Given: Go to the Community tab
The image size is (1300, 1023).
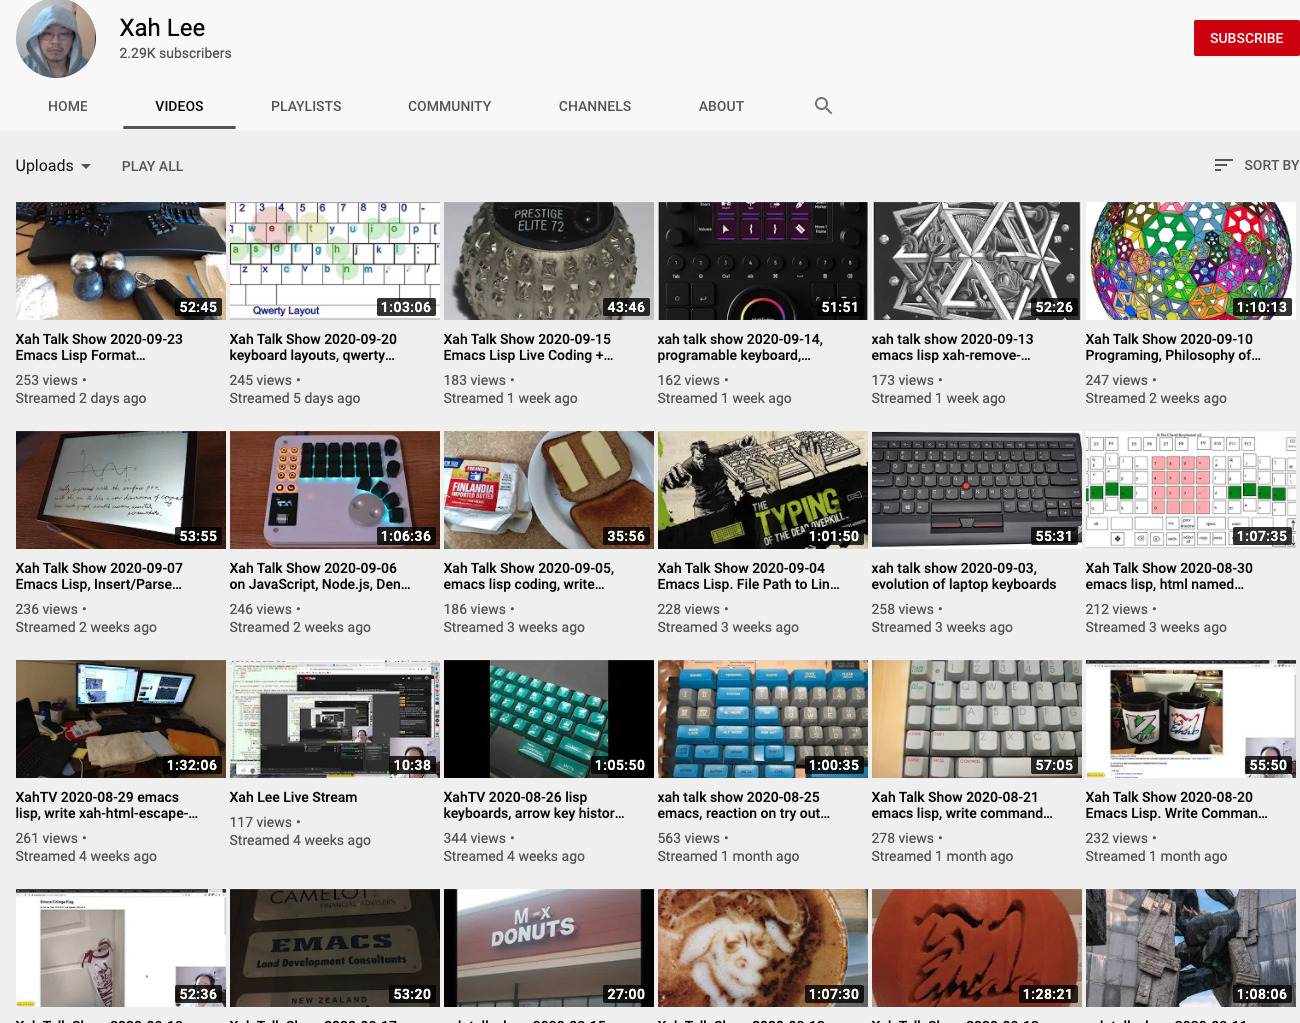Looking at the screenshot, I should click(449, 106).
